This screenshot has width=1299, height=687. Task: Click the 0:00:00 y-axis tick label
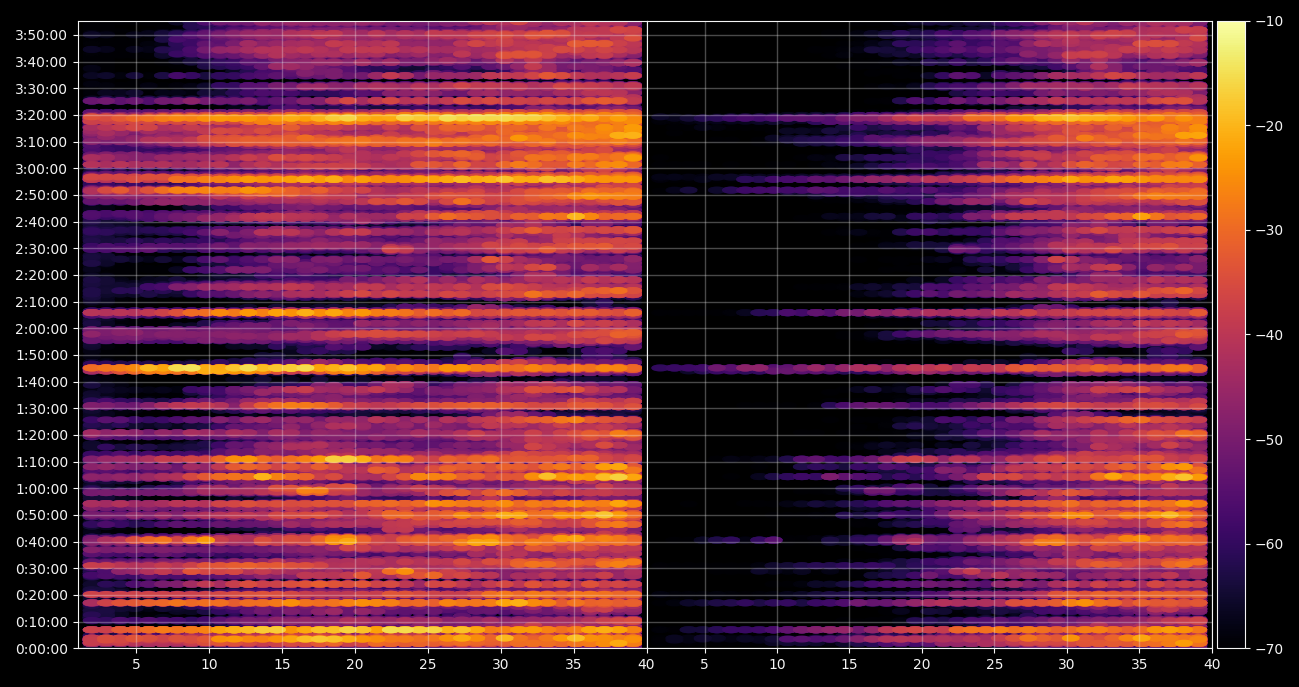[42, 648]
